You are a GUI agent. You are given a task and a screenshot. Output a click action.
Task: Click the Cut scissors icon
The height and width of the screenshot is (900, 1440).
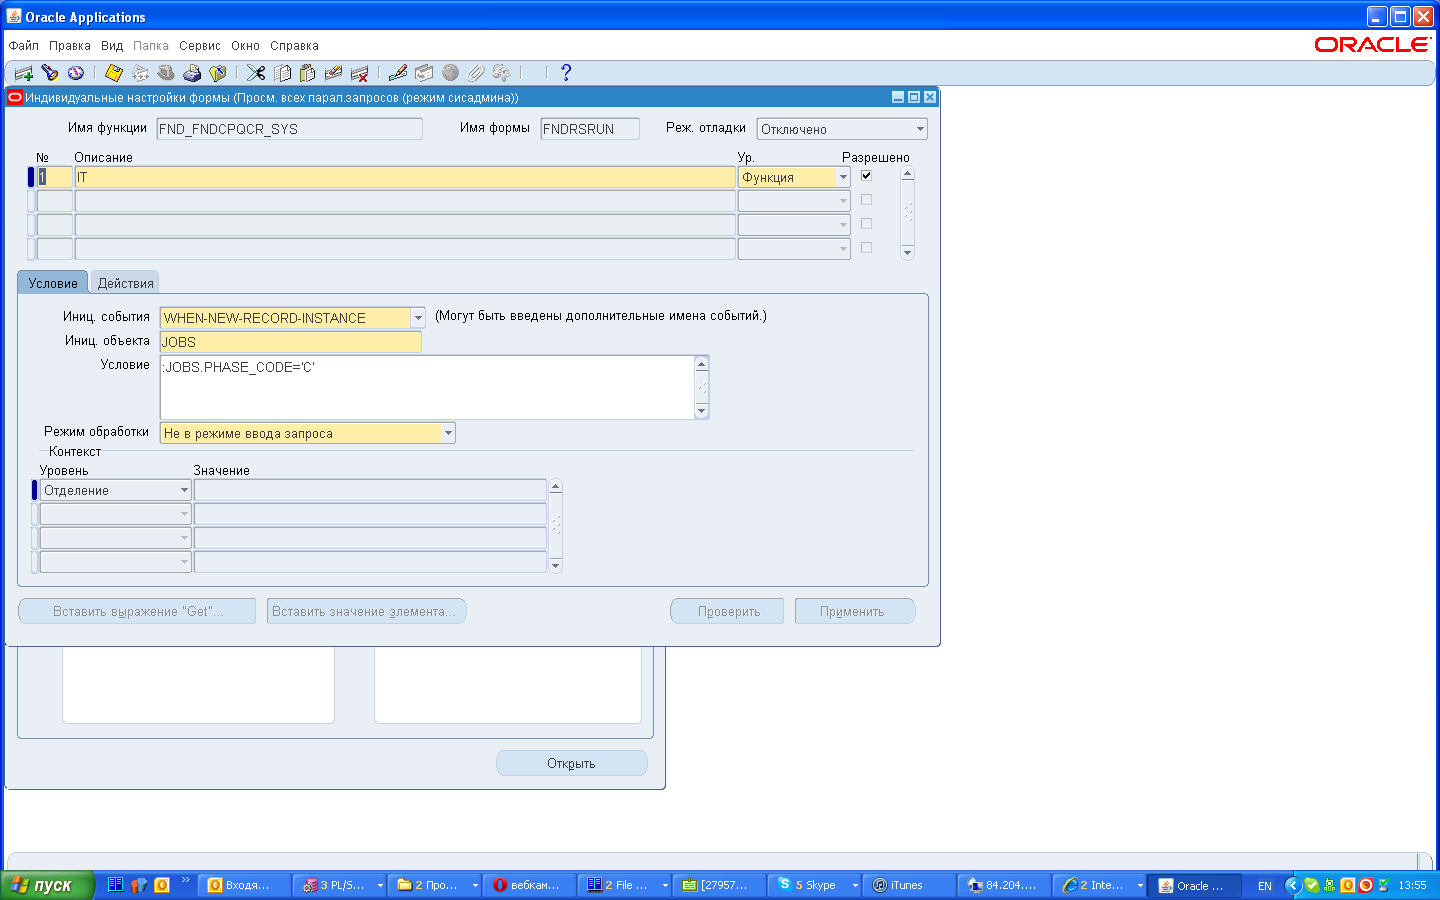pos(256,73)
